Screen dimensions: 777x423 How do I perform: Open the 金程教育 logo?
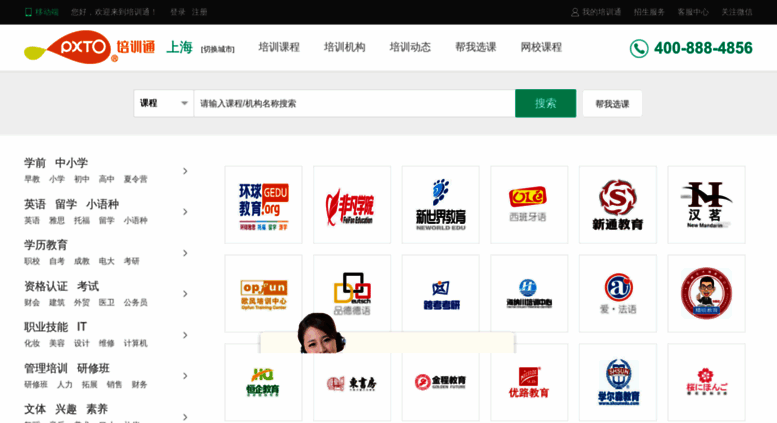pos(441,382)
